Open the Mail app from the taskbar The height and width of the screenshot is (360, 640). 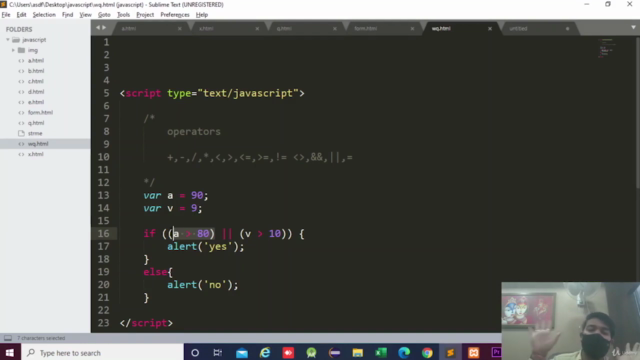pos(242,353)
